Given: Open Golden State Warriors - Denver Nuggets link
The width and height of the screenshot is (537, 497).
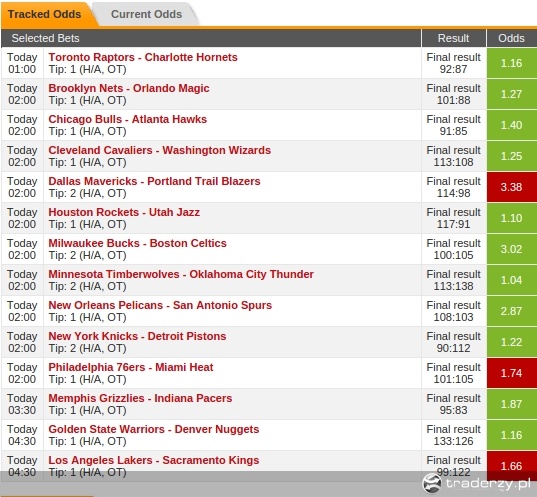Looking at the screenshot, I should pos(154,429).
